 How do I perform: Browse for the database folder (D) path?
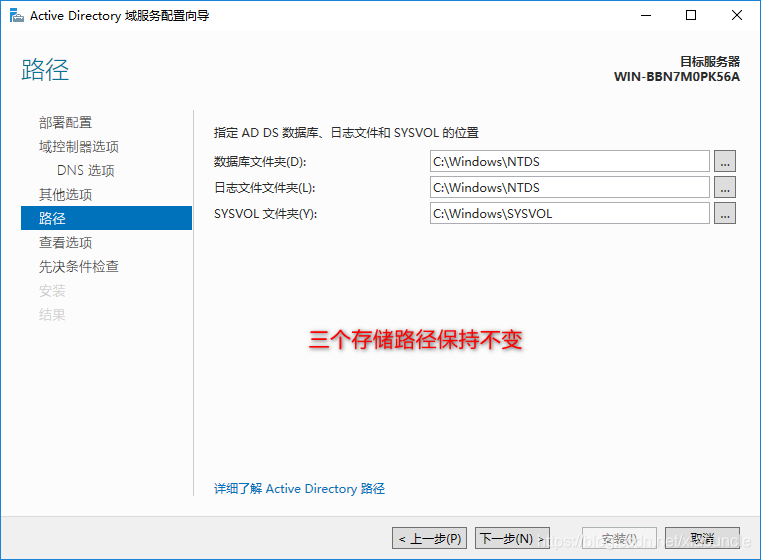725,161
